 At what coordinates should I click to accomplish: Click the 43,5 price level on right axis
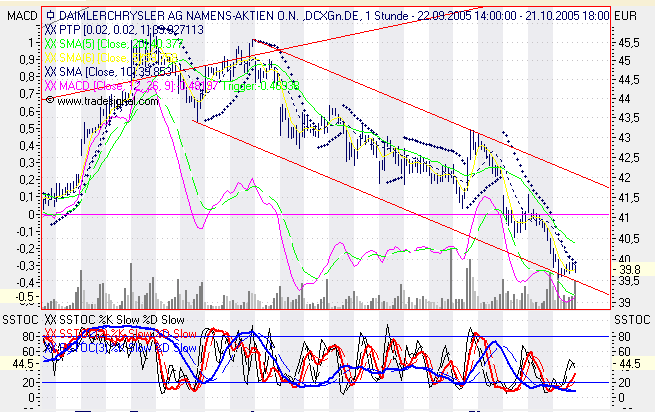(x=629, y=118)
